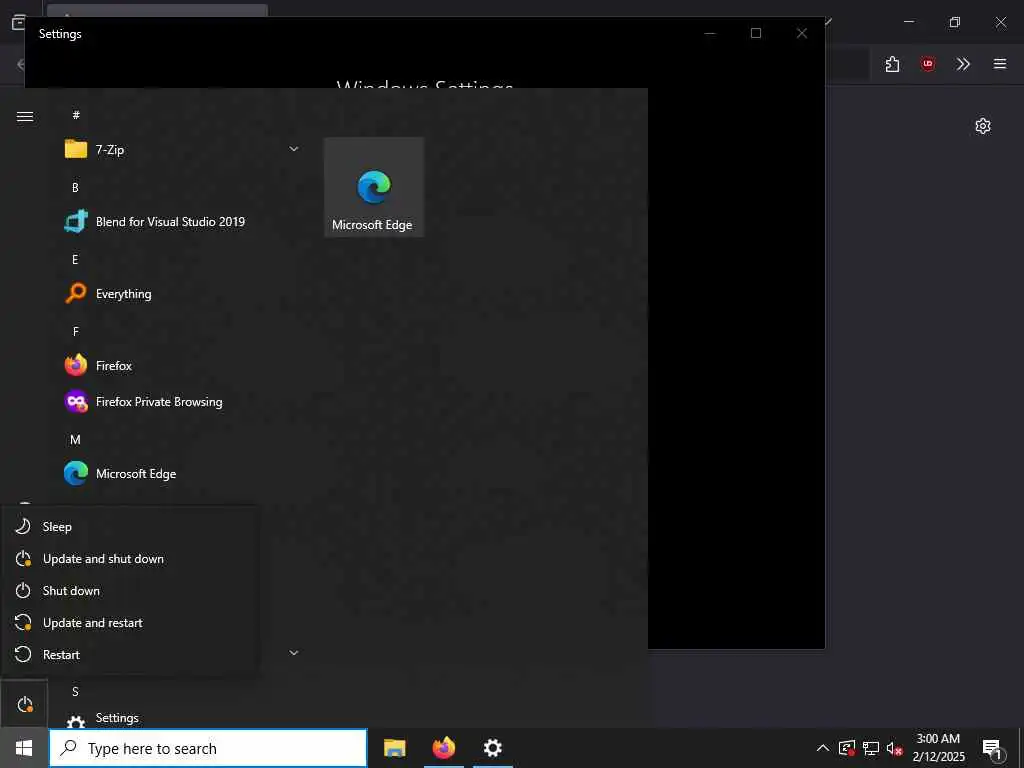Maximize the Settings window
Screen dimensions: 1024x768
(756, 33)
